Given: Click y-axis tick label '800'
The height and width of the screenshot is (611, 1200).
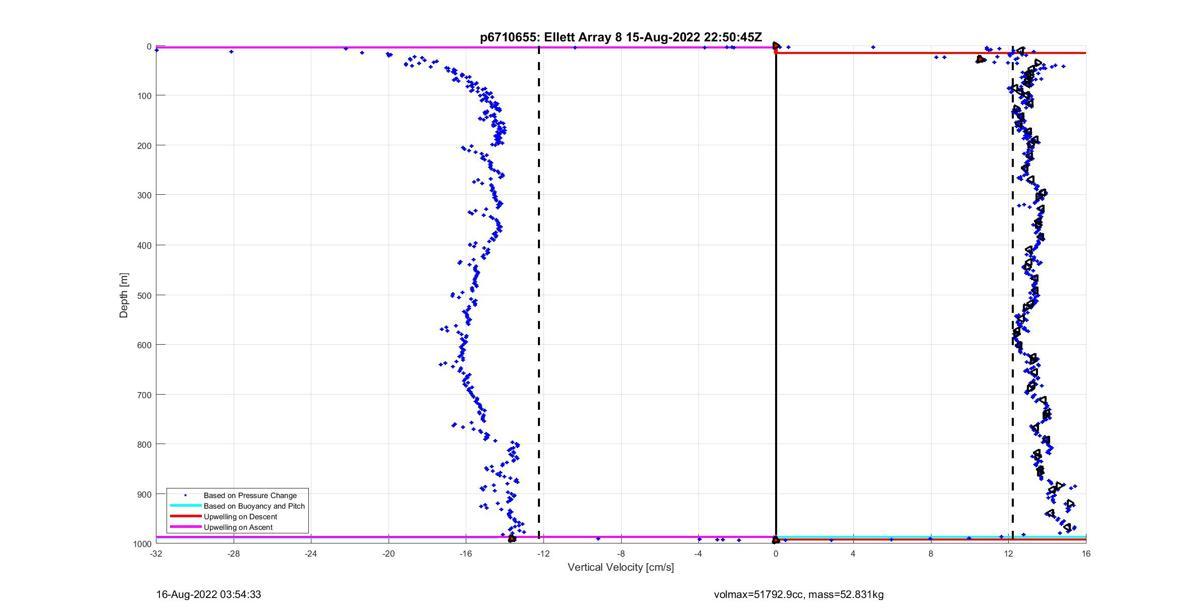Looking at the screenshot, I should coord(143,444).
